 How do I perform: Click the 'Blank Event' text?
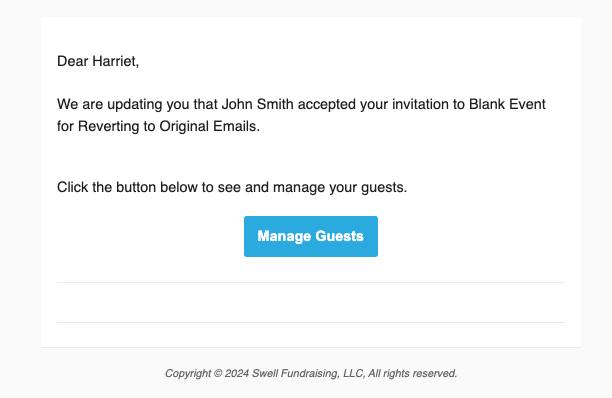(507, 104)
